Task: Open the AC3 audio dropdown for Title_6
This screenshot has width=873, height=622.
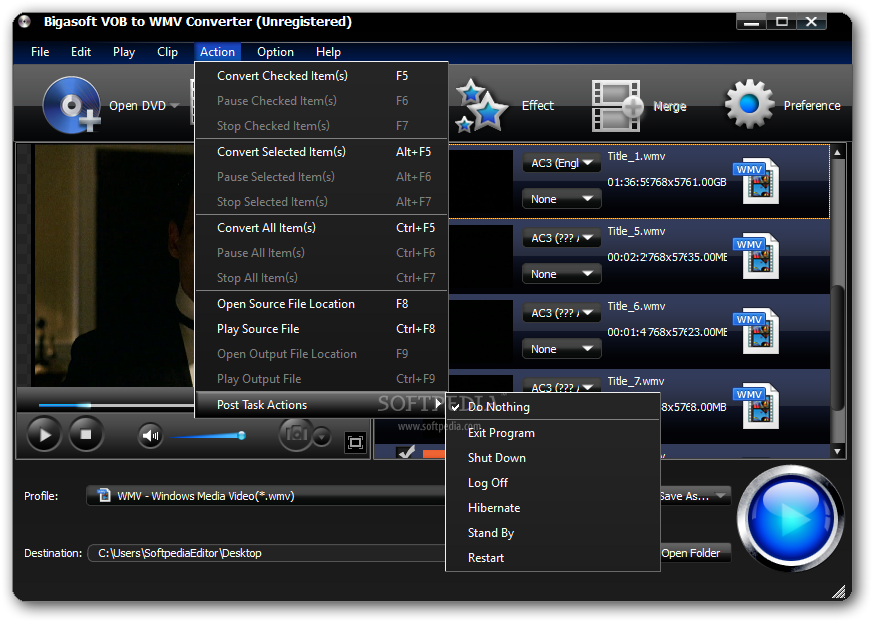Action: (x=561, y=313)
